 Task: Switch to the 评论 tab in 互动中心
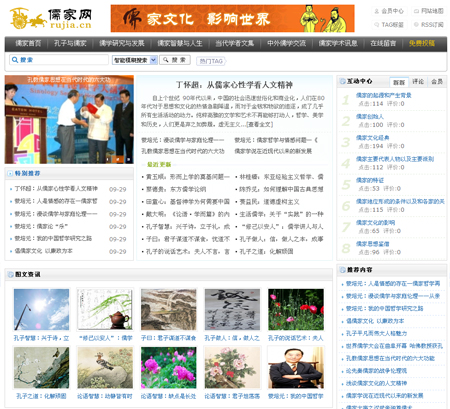(418, 81)
